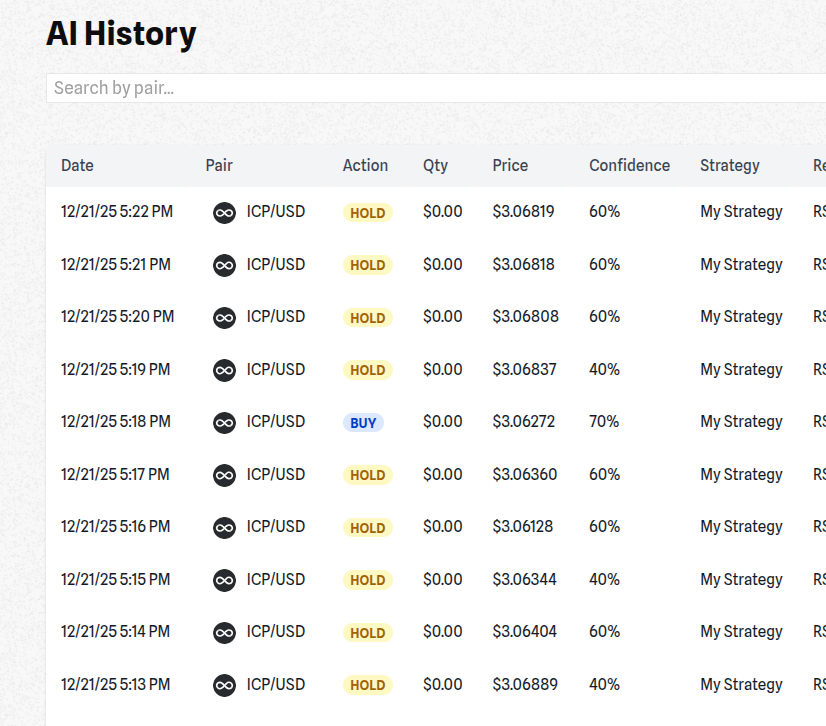Viewport: 826px width, 726px height.
Task: Click the ICP logo on the 5:21 PM row
Action: tap(224, 265)
